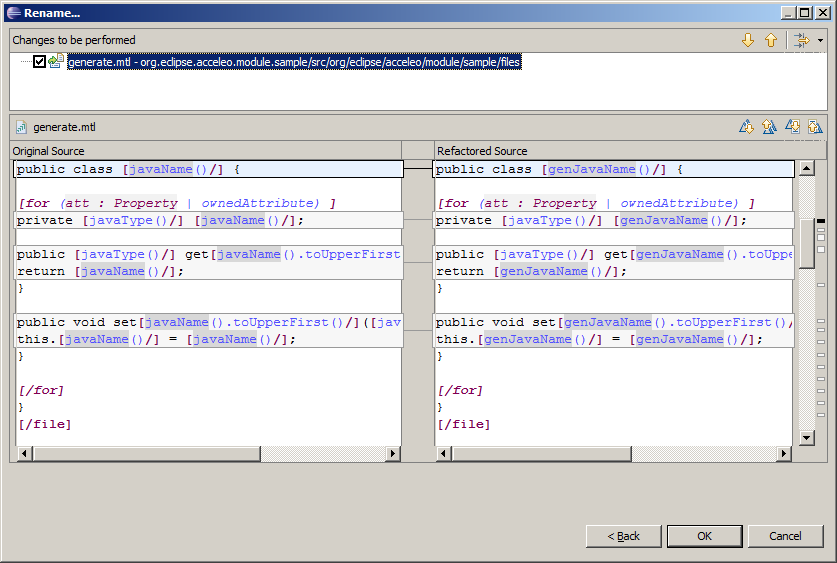The height and width of the screenshot is (563, 837).
Task: Click the file change icon beside generate.mtl entry
Action: 56,62
